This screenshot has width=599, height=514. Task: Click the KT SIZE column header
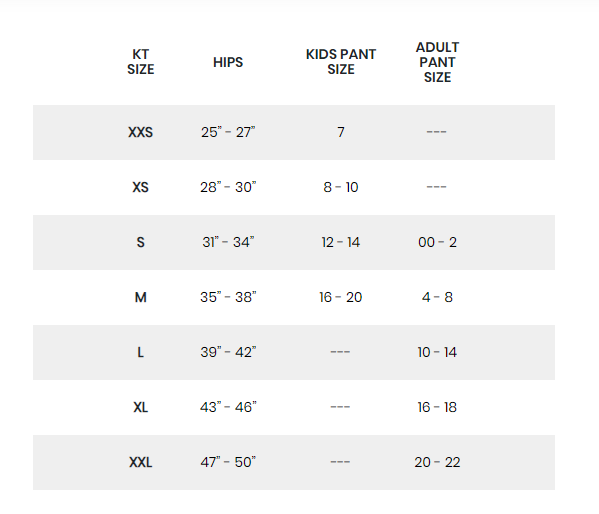tap(141, 62)
